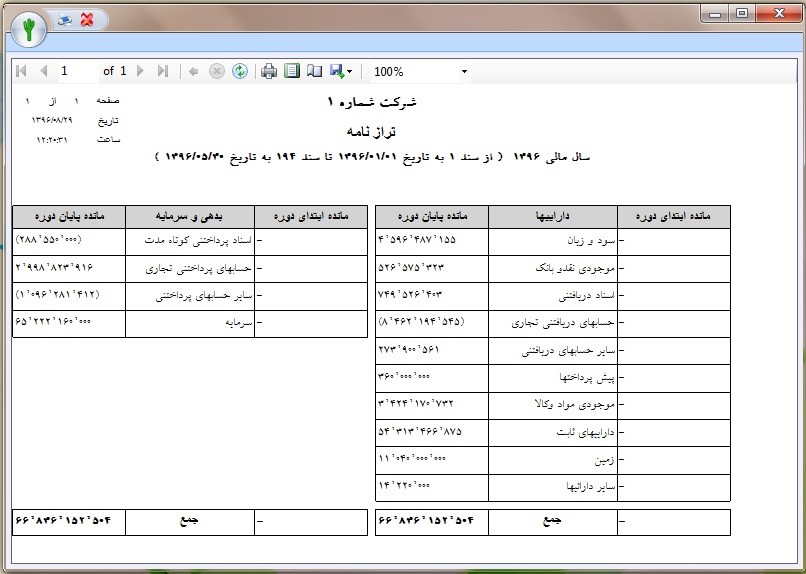Screen dimensions: 806x574
Task: Click value ۶۵٬۲۲۲٬۱۶۰٬۰۰۰ for capital
Action: [53, 321]
